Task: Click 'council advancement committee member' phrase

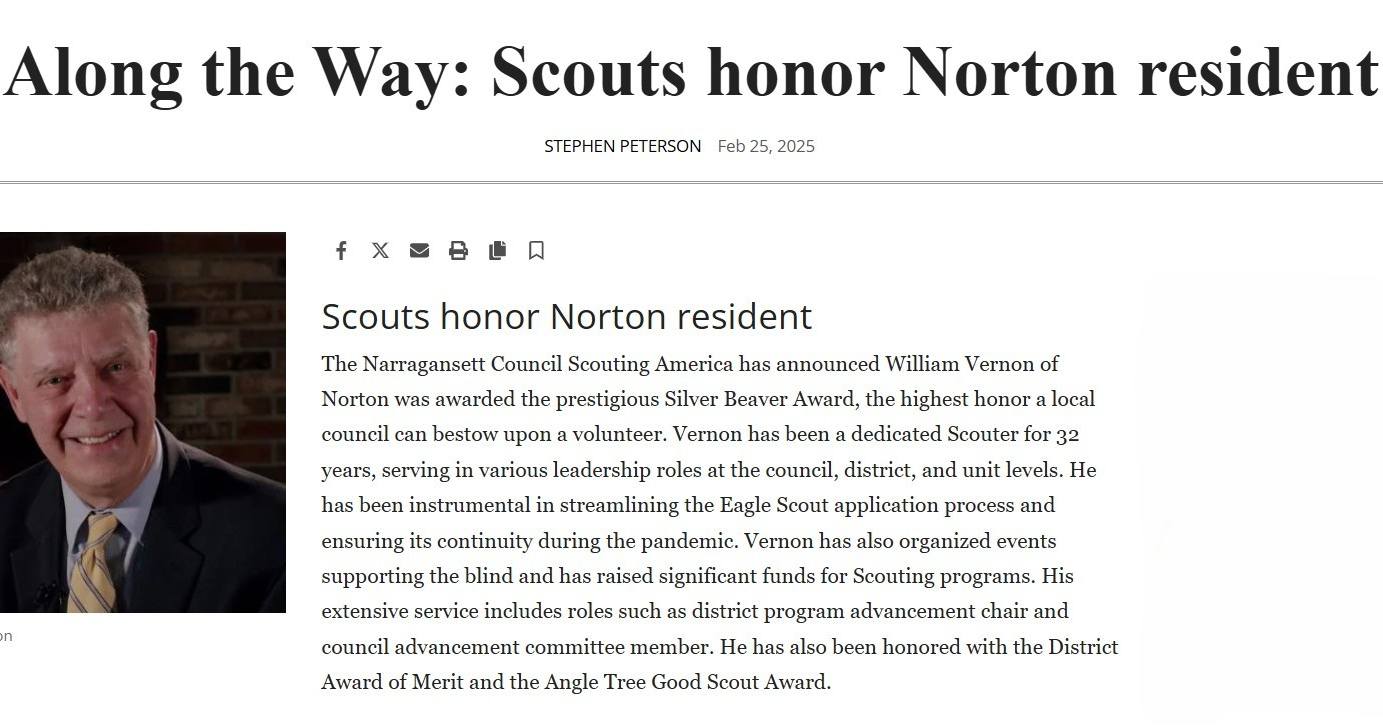Action: (x=501, y=647)
